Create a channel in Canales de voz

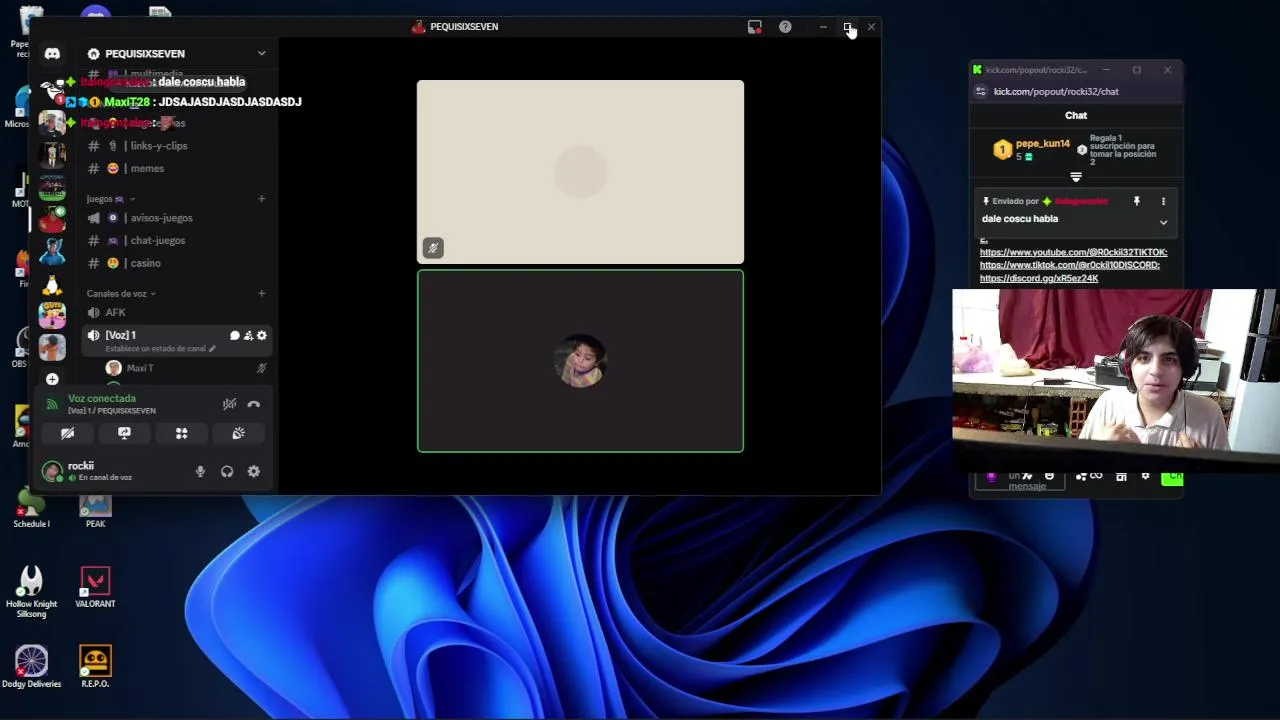pos(261,294)
